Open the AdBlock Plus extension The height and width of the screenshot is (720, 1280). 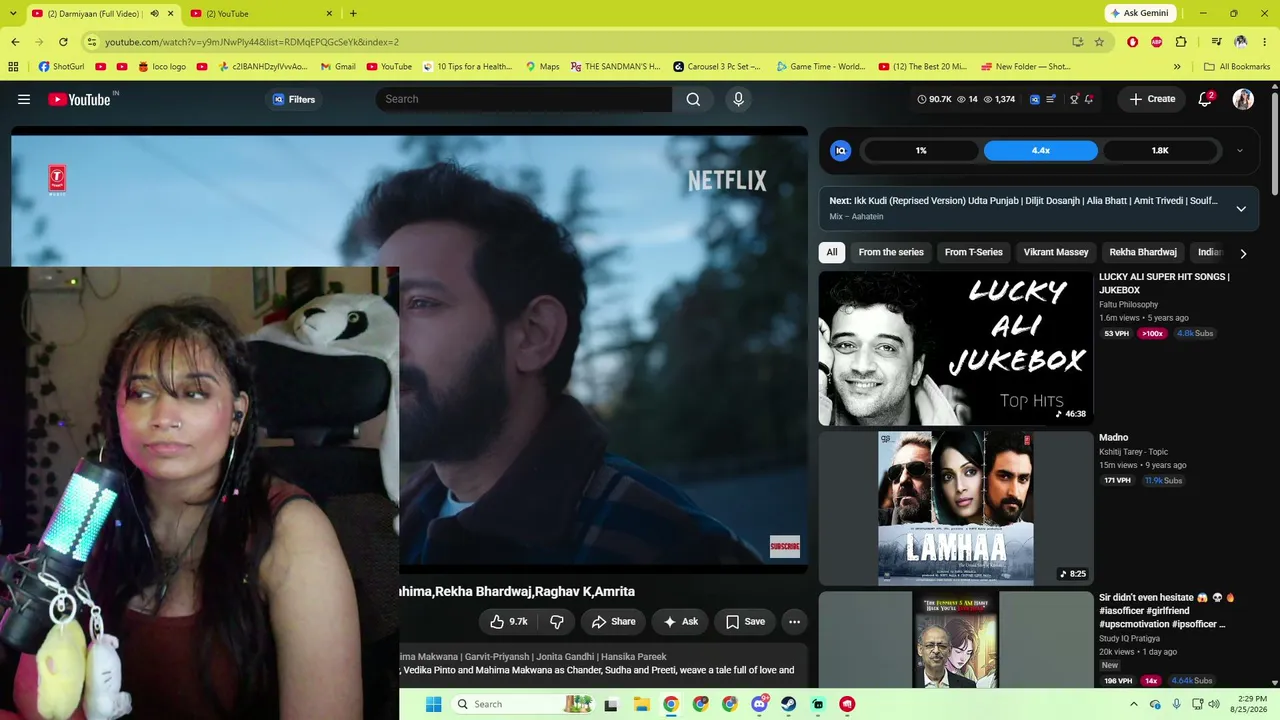1156,42
